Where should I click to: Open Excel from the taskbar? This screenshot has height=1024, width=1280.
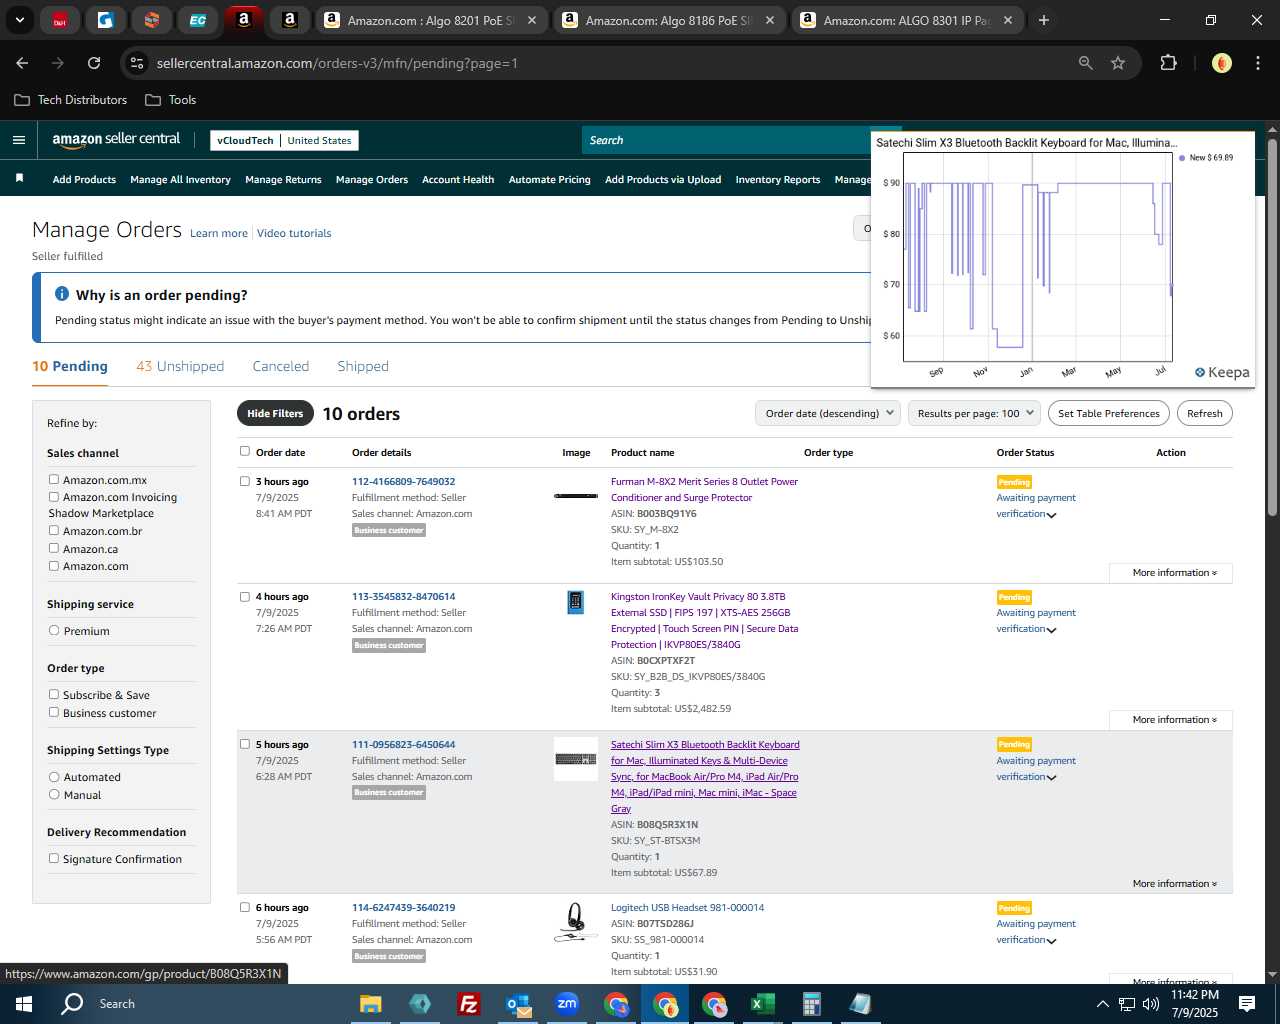click(762, 1004)
